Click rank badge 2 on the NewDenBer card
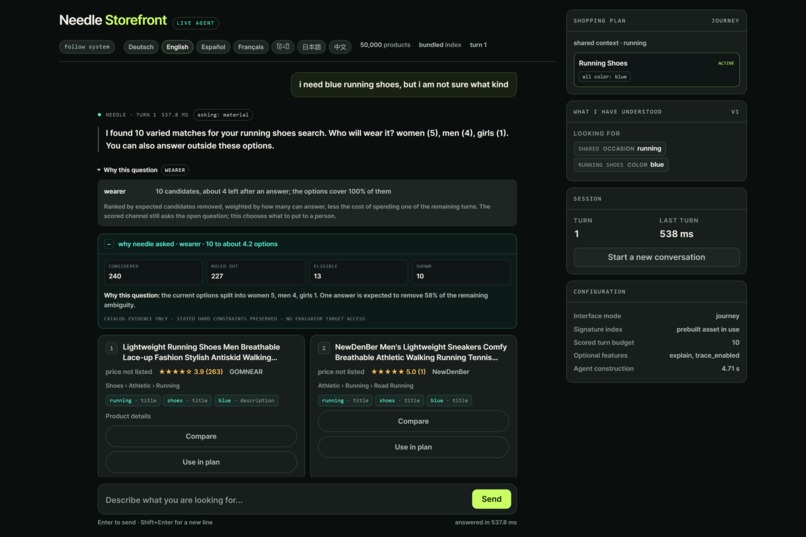 coord(324,348)
